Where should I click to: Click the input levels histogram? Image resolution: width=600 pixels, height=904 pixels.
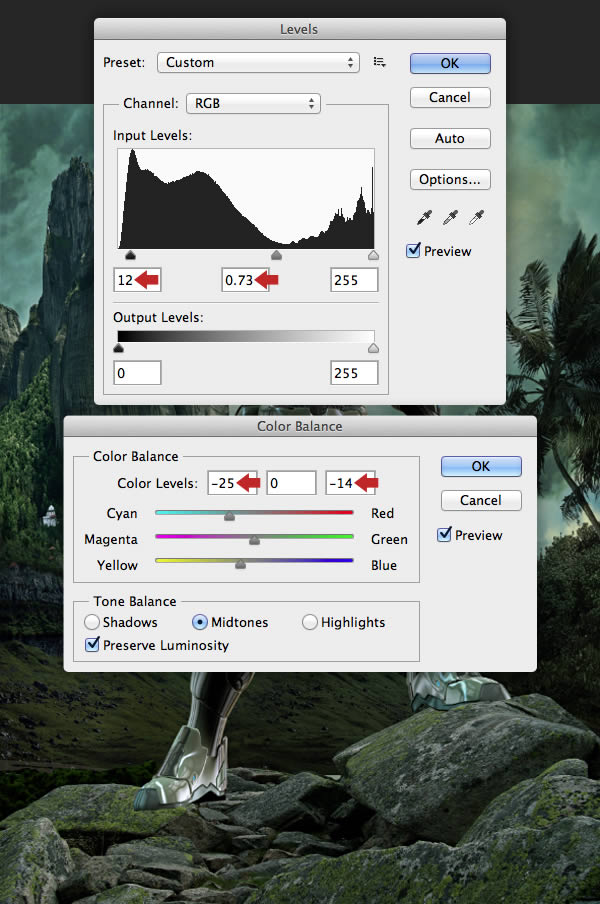pyautogui.click(x=246, y=199)
